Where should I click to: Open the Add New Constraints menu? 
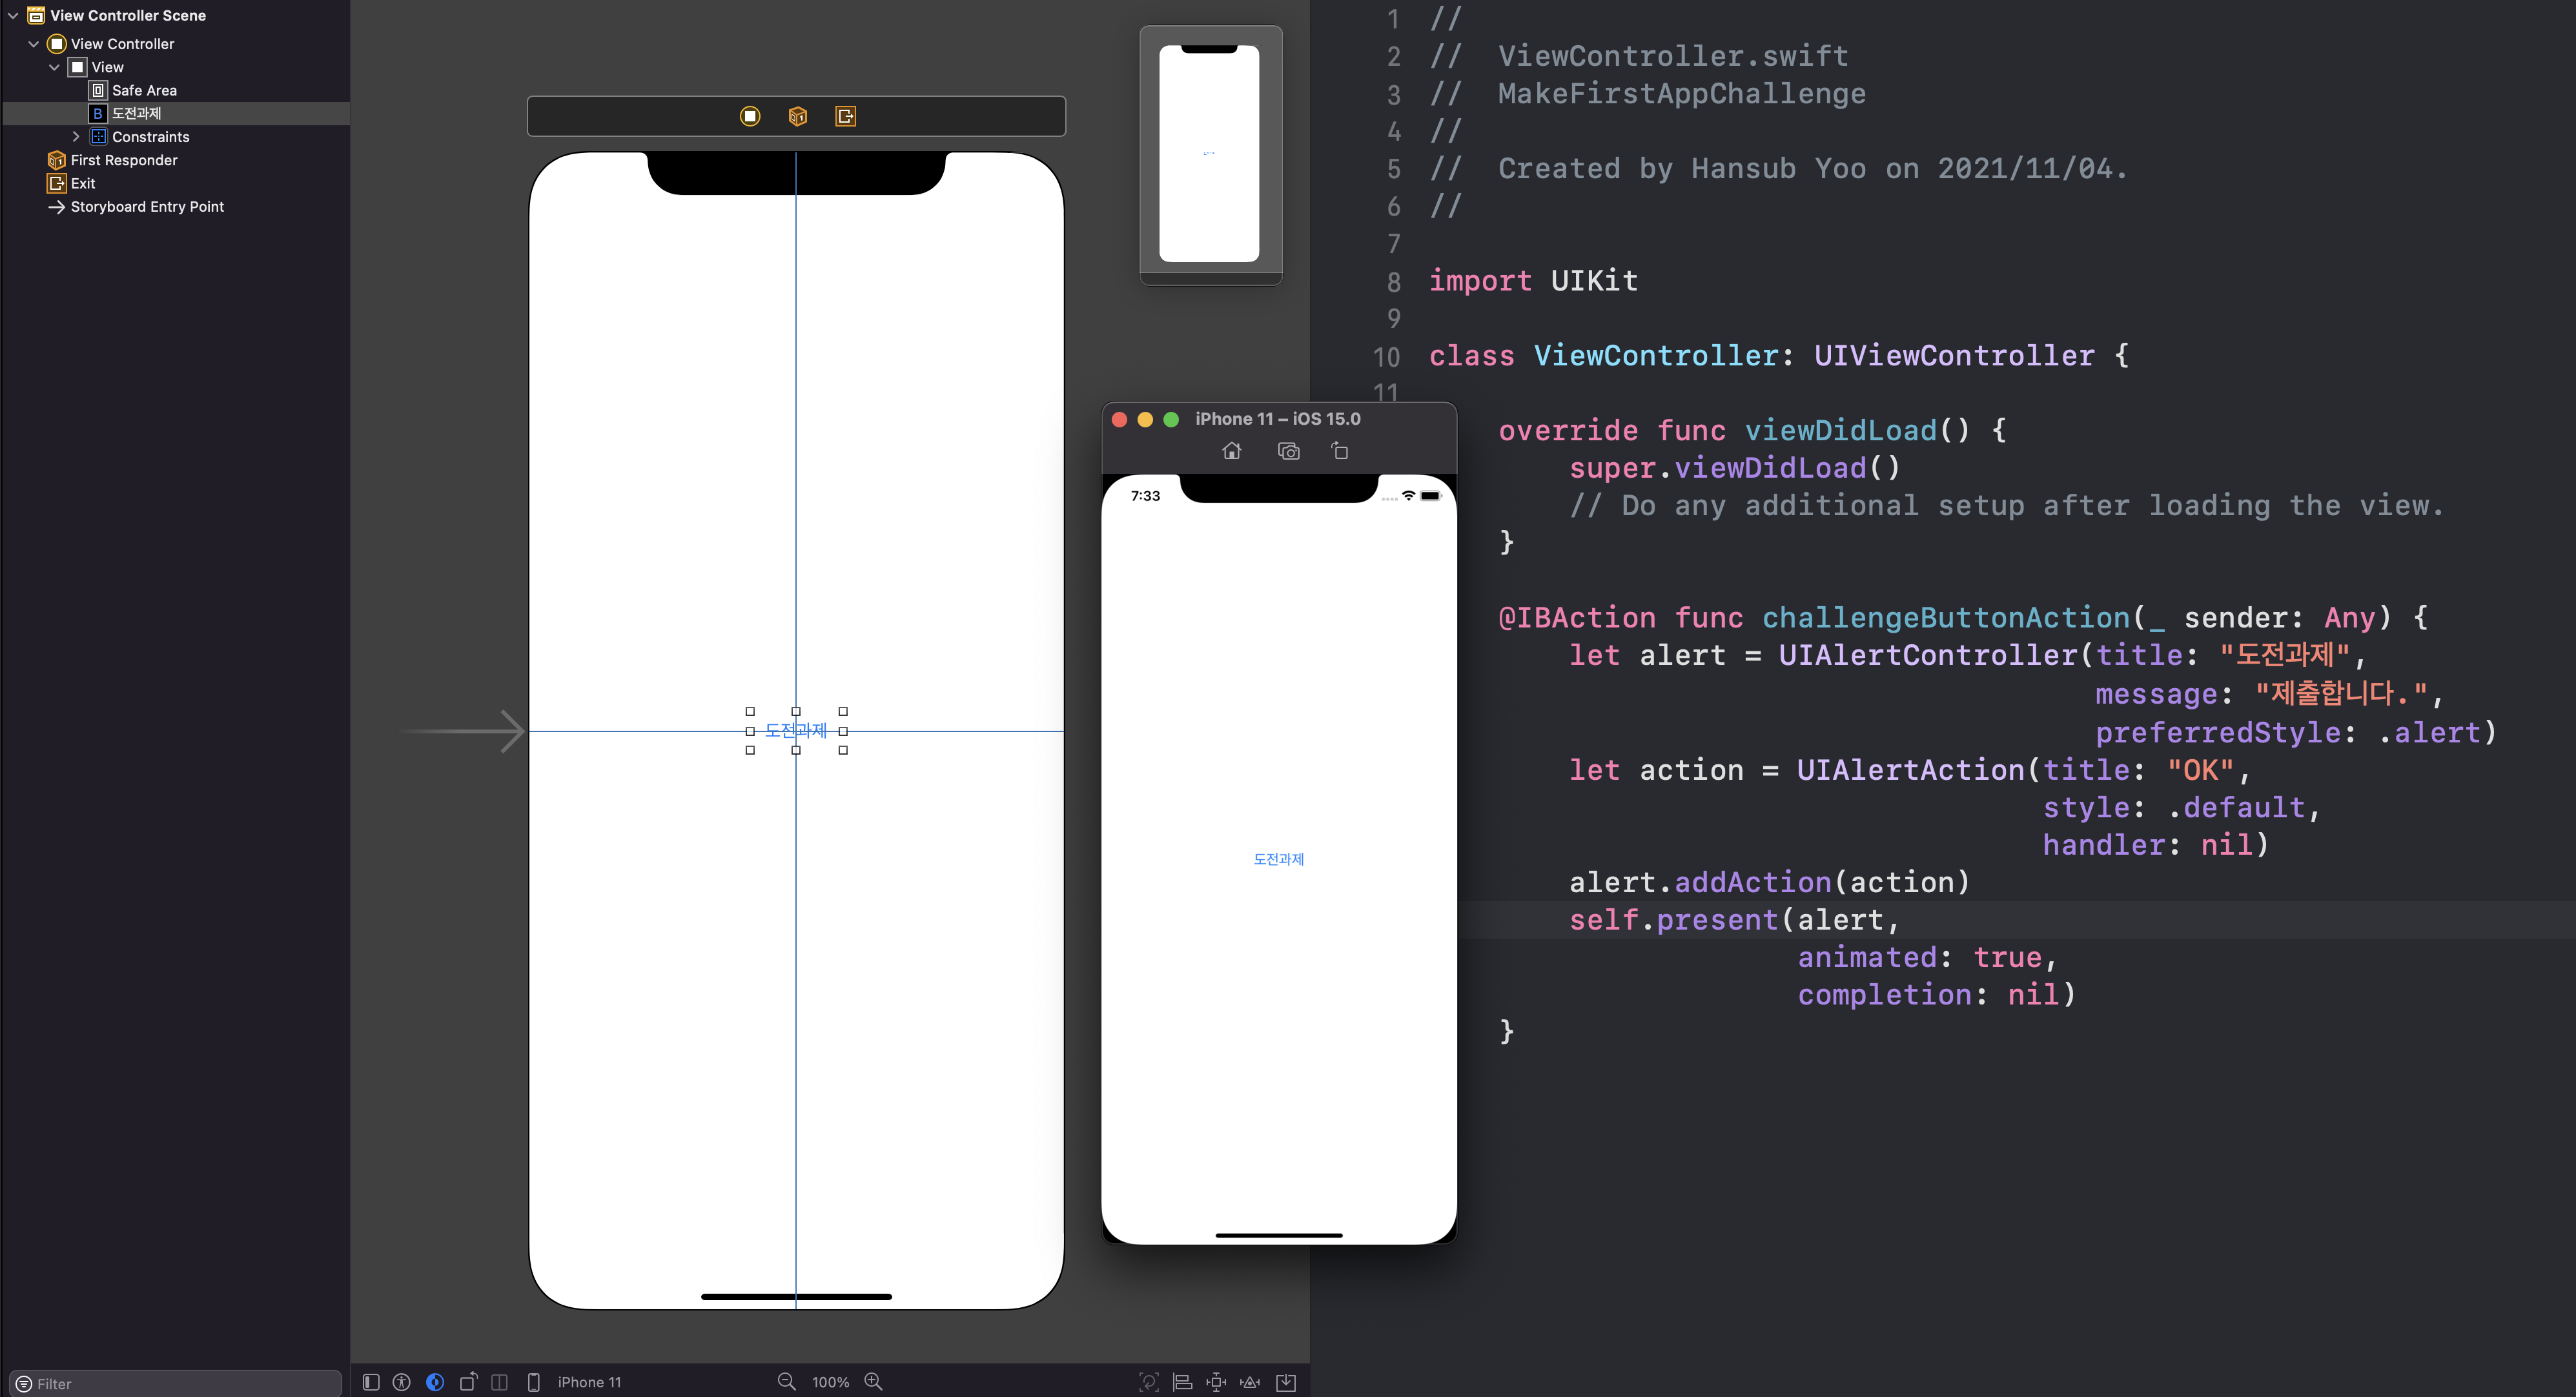coord(1216,1382)
